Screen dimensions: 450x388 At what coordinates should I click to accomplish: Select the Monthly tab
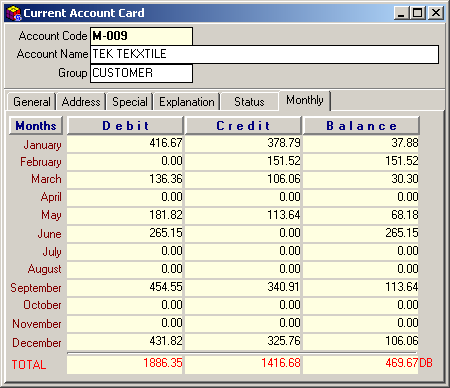(305, 100)
